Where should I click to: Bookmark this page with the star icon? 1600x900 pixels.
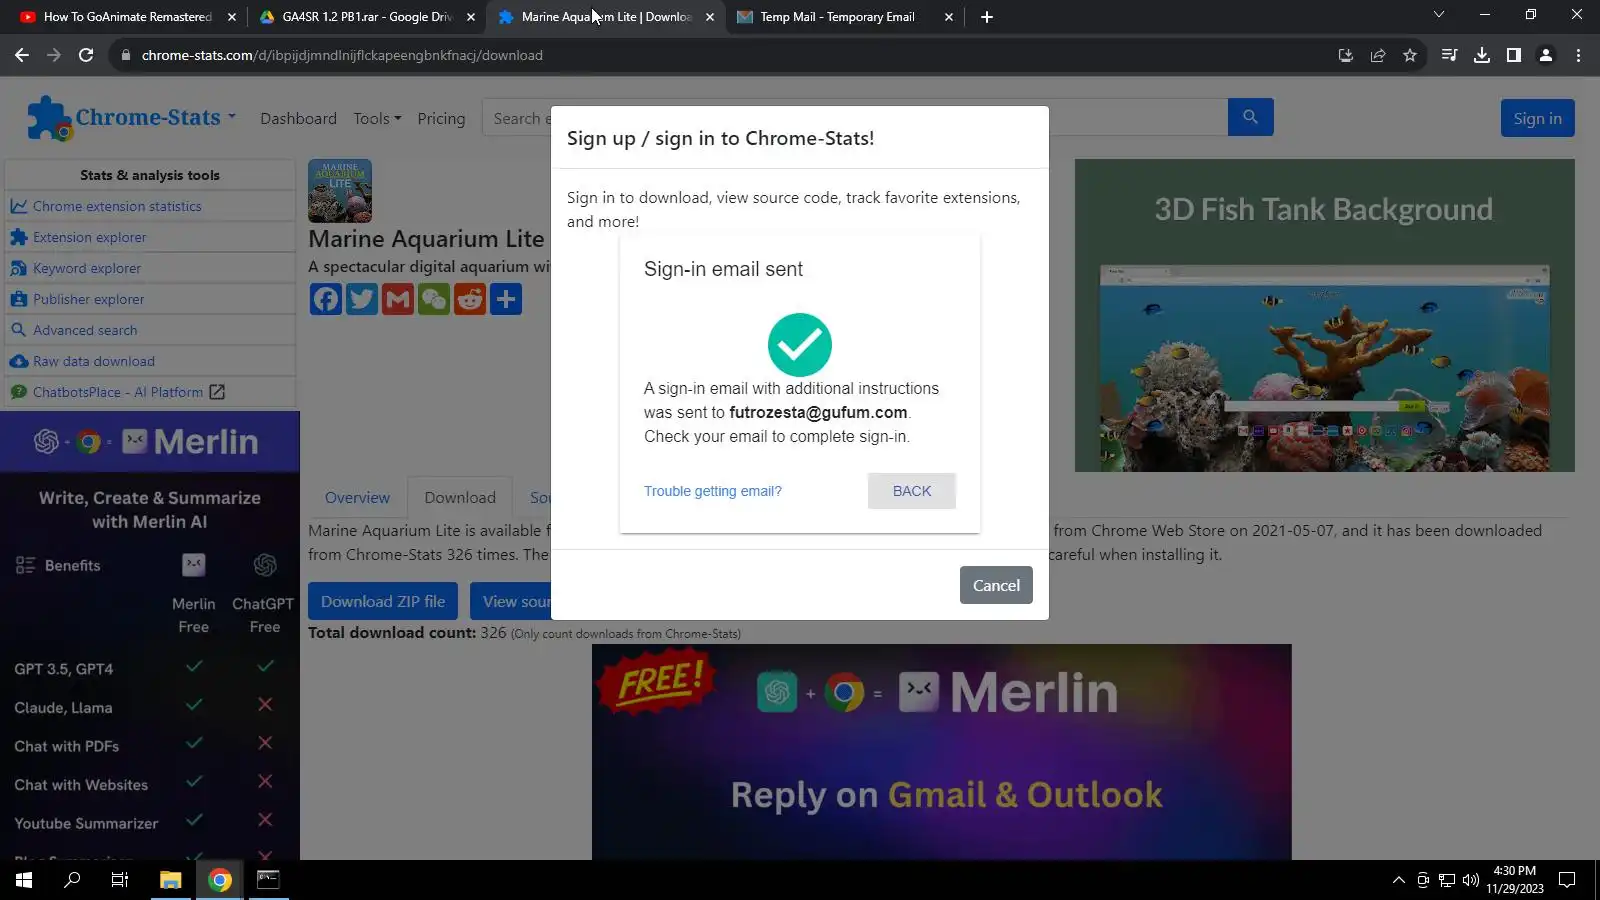(x=1410, y=55)
